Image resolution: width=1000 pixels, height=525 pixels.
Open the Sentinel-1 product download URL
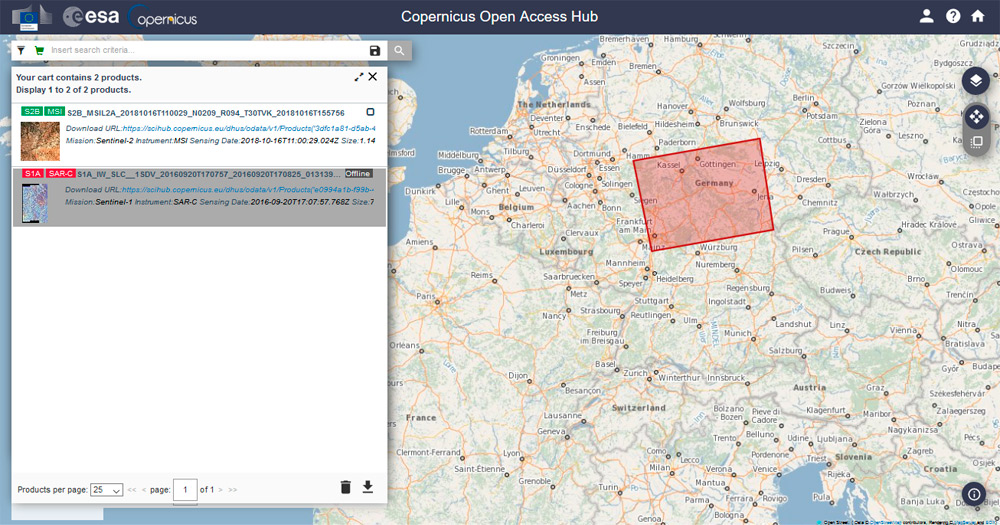pyautogui.click(x=247, y=189)
